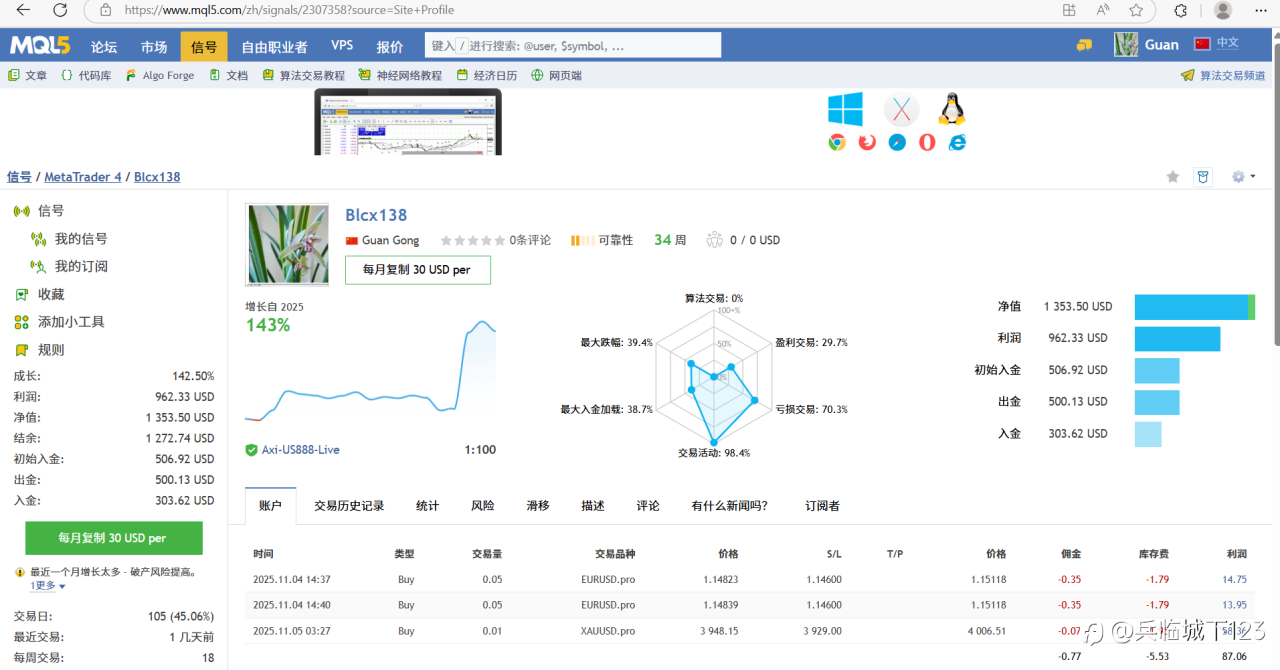Open the 市场 menu
Image resolution: width=1280 pixels, height=670 pixels.
154,47
